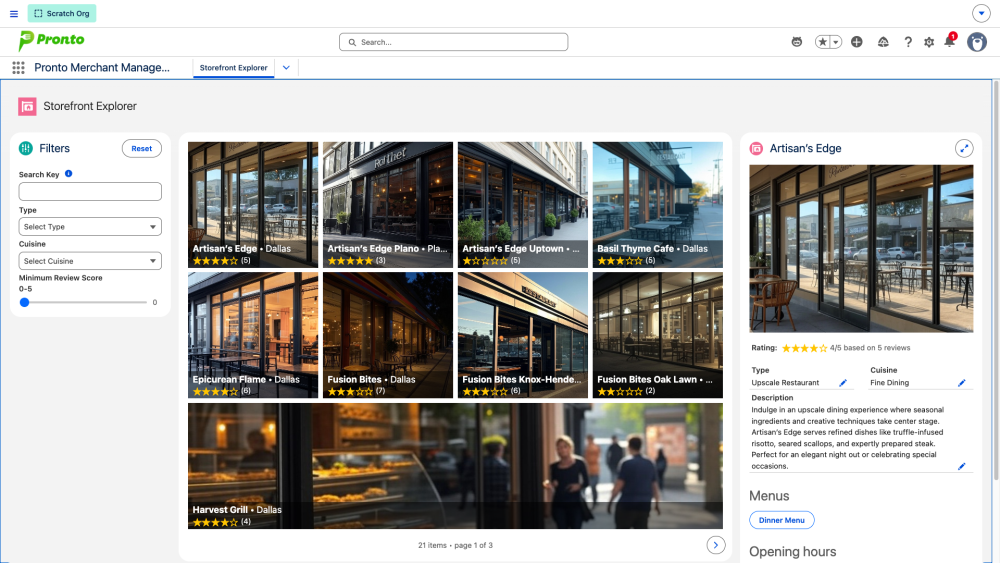Open the Setup gear icon
The height and width of the screenshot is (563, 1000).
point(929,42)
